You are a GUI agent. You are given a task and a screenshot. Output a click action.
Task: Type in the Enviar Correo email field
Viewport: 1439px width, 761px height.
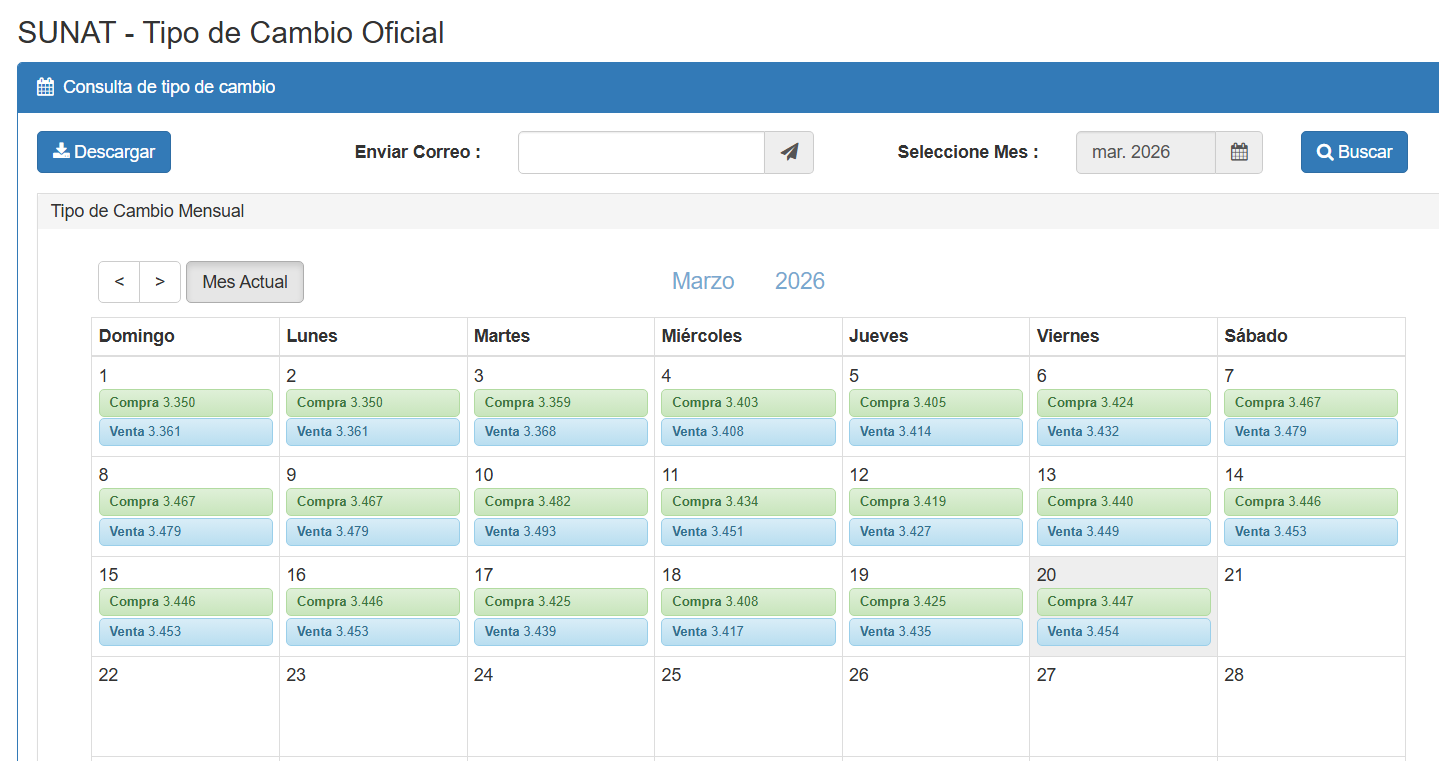tap(641, 152)
